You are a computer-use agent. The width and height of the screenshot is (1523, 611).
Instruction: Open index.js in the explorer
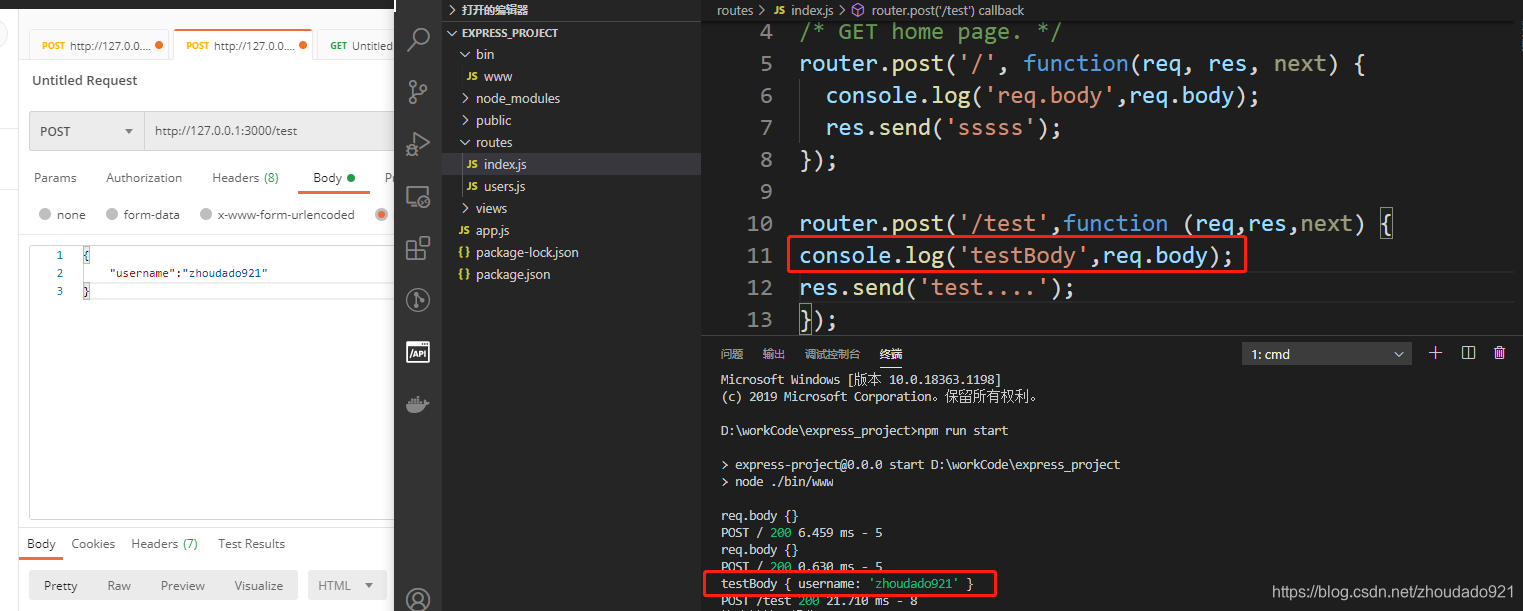(x=571, y=165)
